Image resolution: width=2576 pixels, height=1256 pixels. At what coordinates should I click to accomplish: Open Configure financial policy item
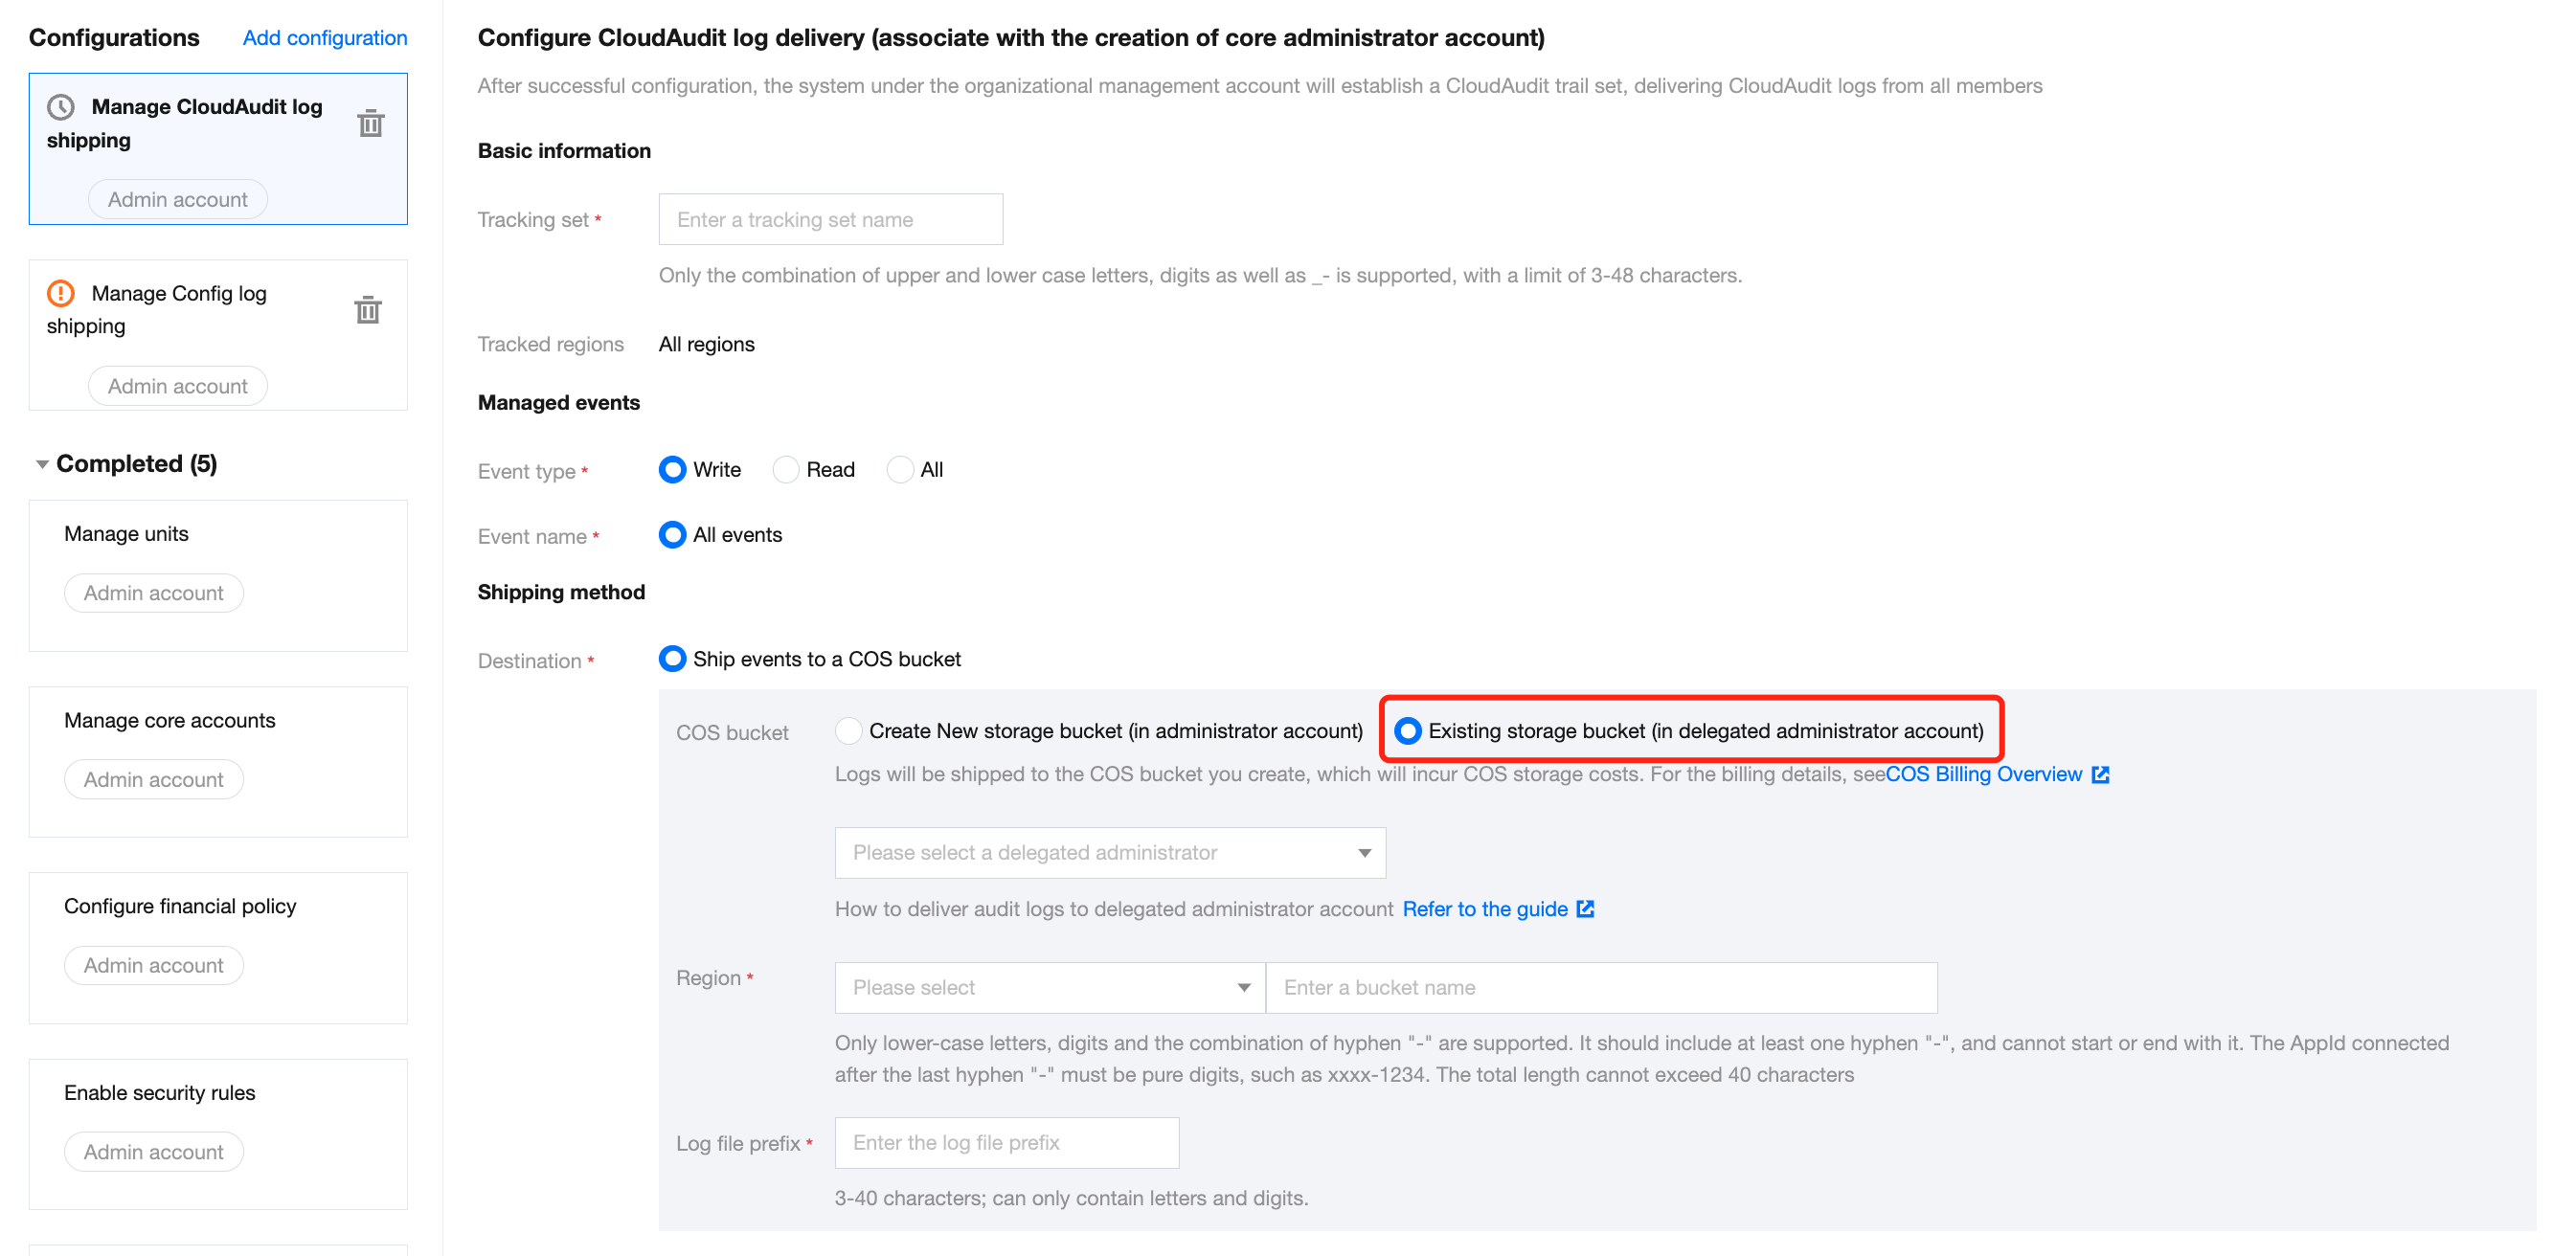[180, 906]
